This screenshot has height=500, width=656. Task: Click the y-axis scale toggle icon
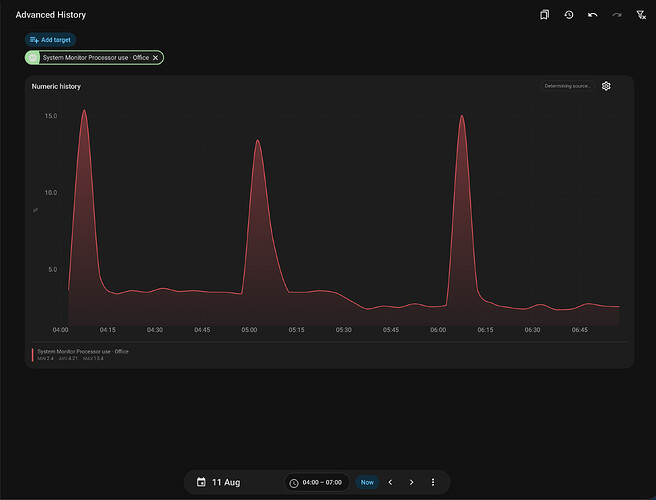(x=36, y=210)
